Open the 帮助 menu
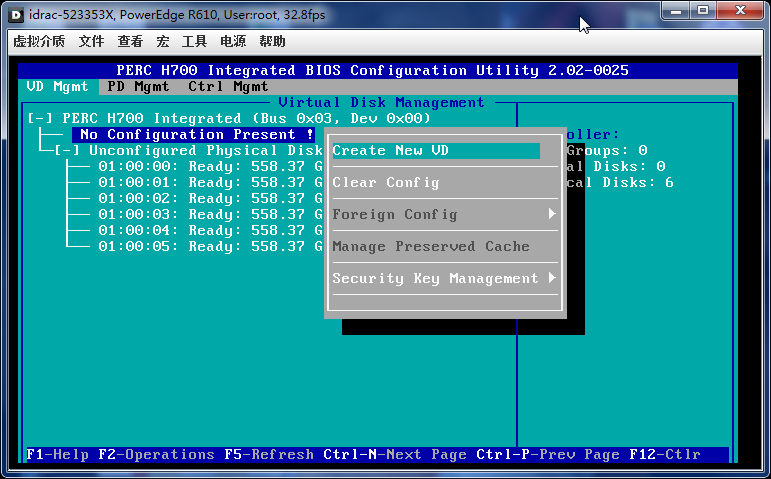This screenshot has width=771, height=479. pyautogui.click(x=272, y=41)
